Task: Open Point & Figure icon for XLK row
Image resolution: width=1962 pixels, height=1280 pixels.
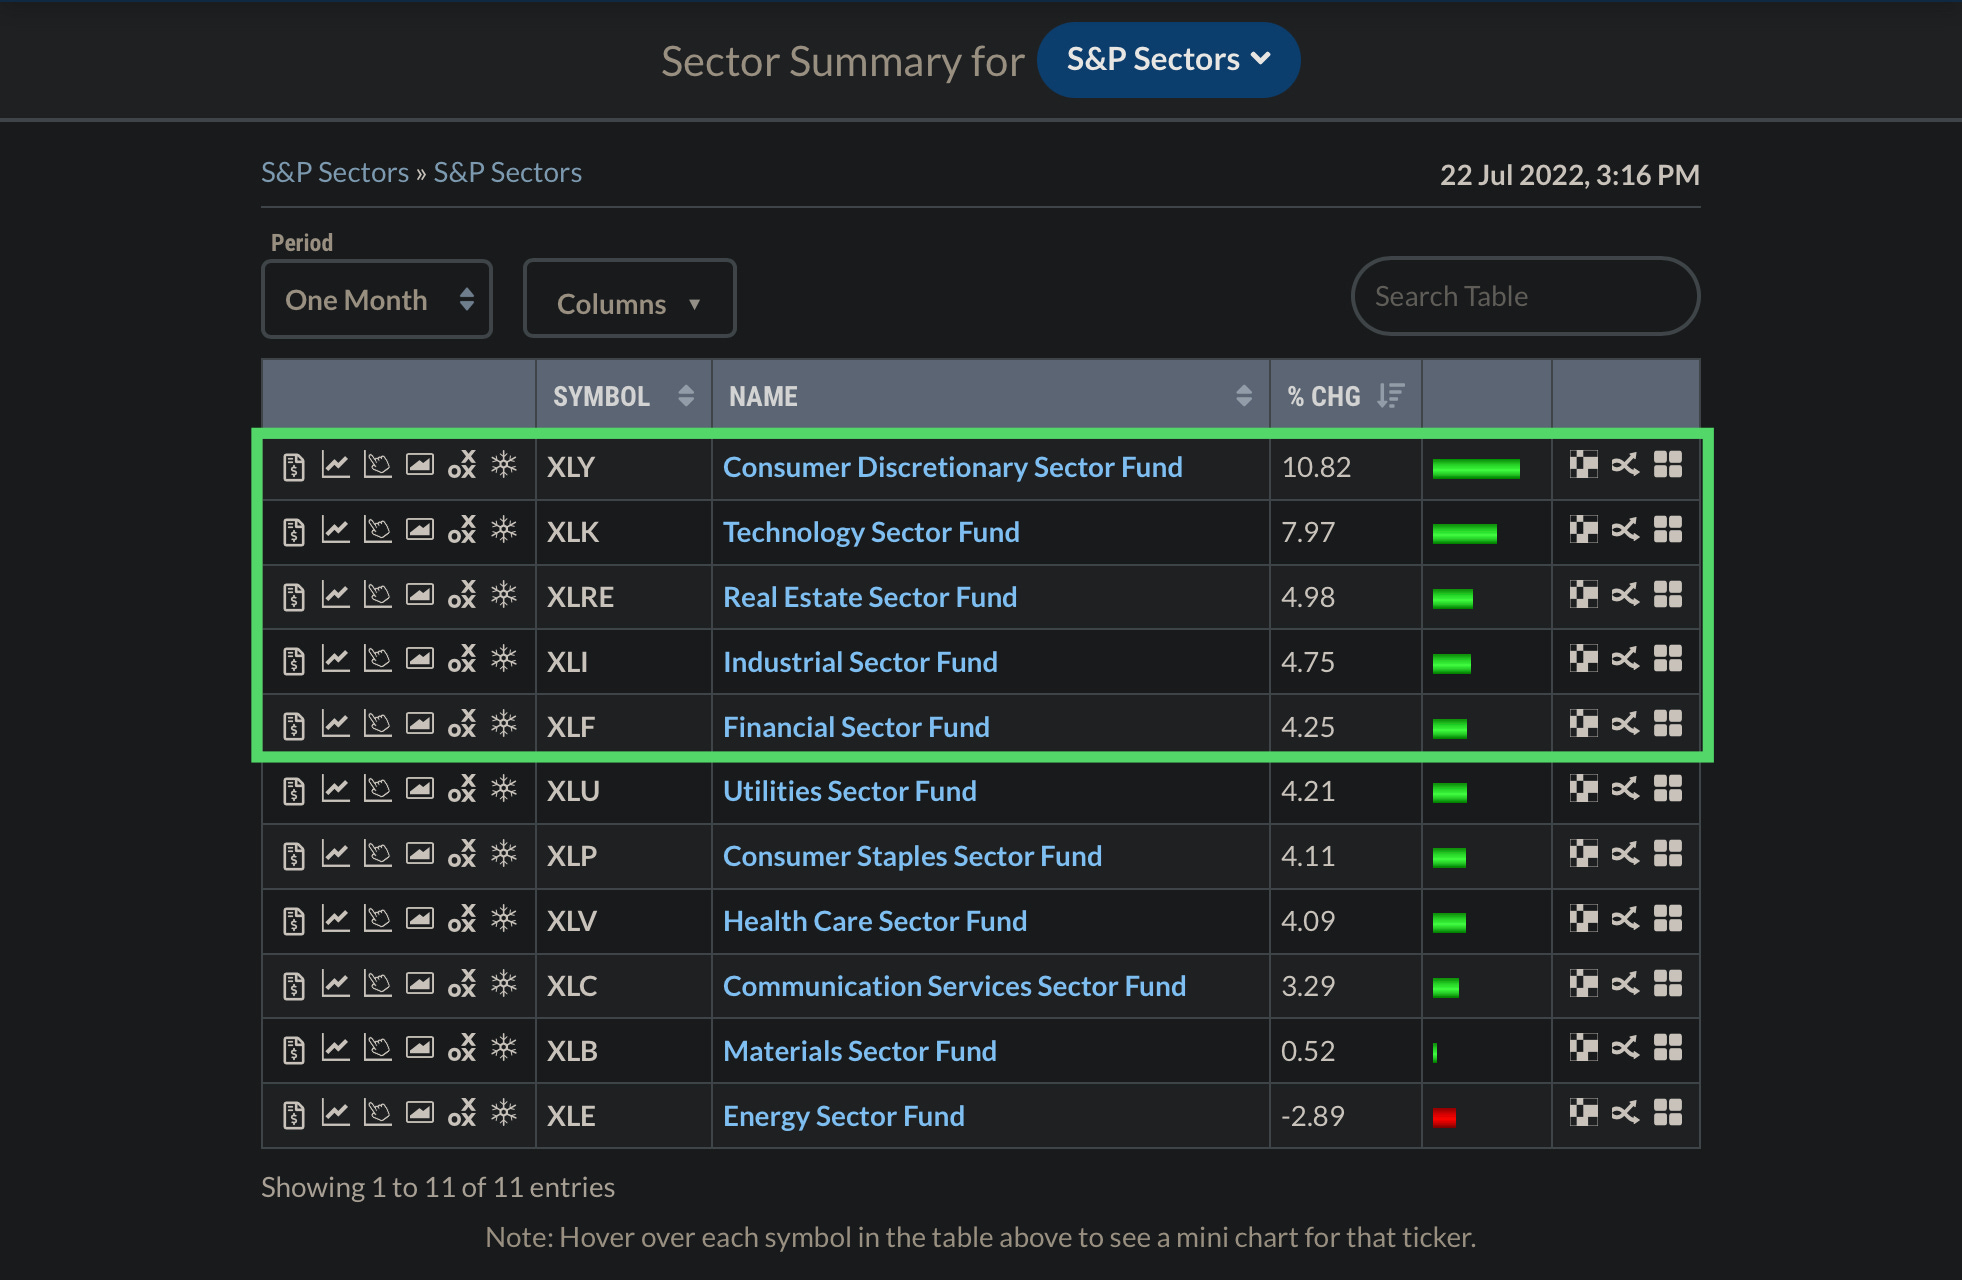Action: click(x=462, y=530)
